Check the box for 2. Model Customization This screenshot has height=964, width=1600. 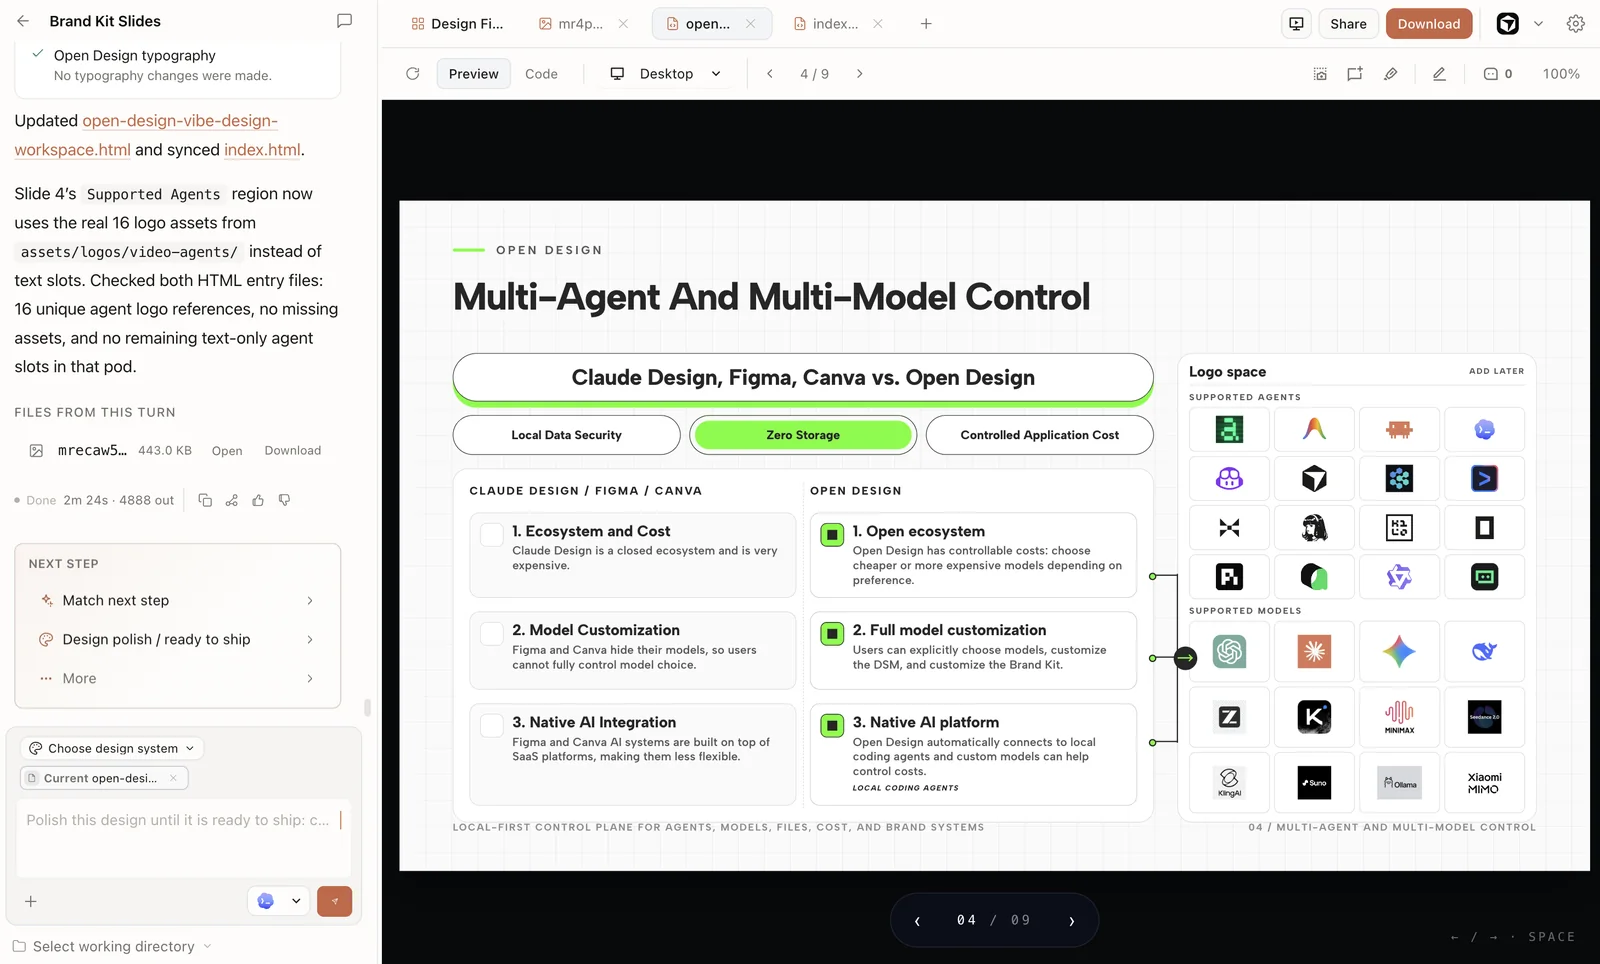492,633
